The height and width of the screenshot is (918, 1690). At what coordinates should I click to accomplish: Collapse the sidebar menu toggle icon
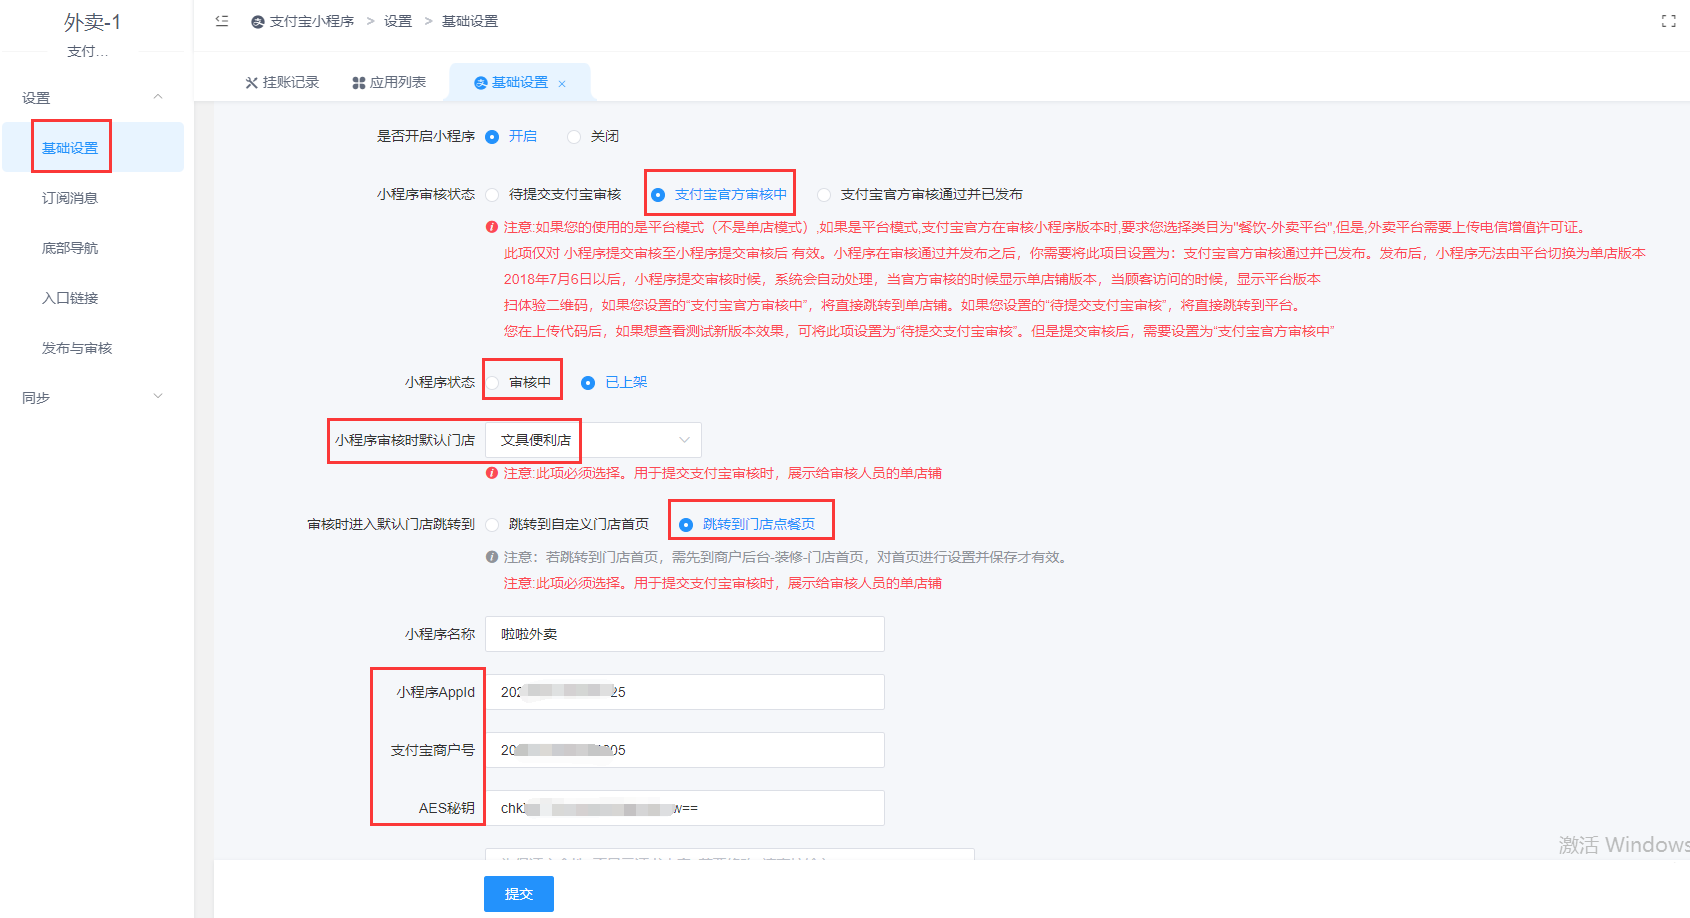click(222, 21)
